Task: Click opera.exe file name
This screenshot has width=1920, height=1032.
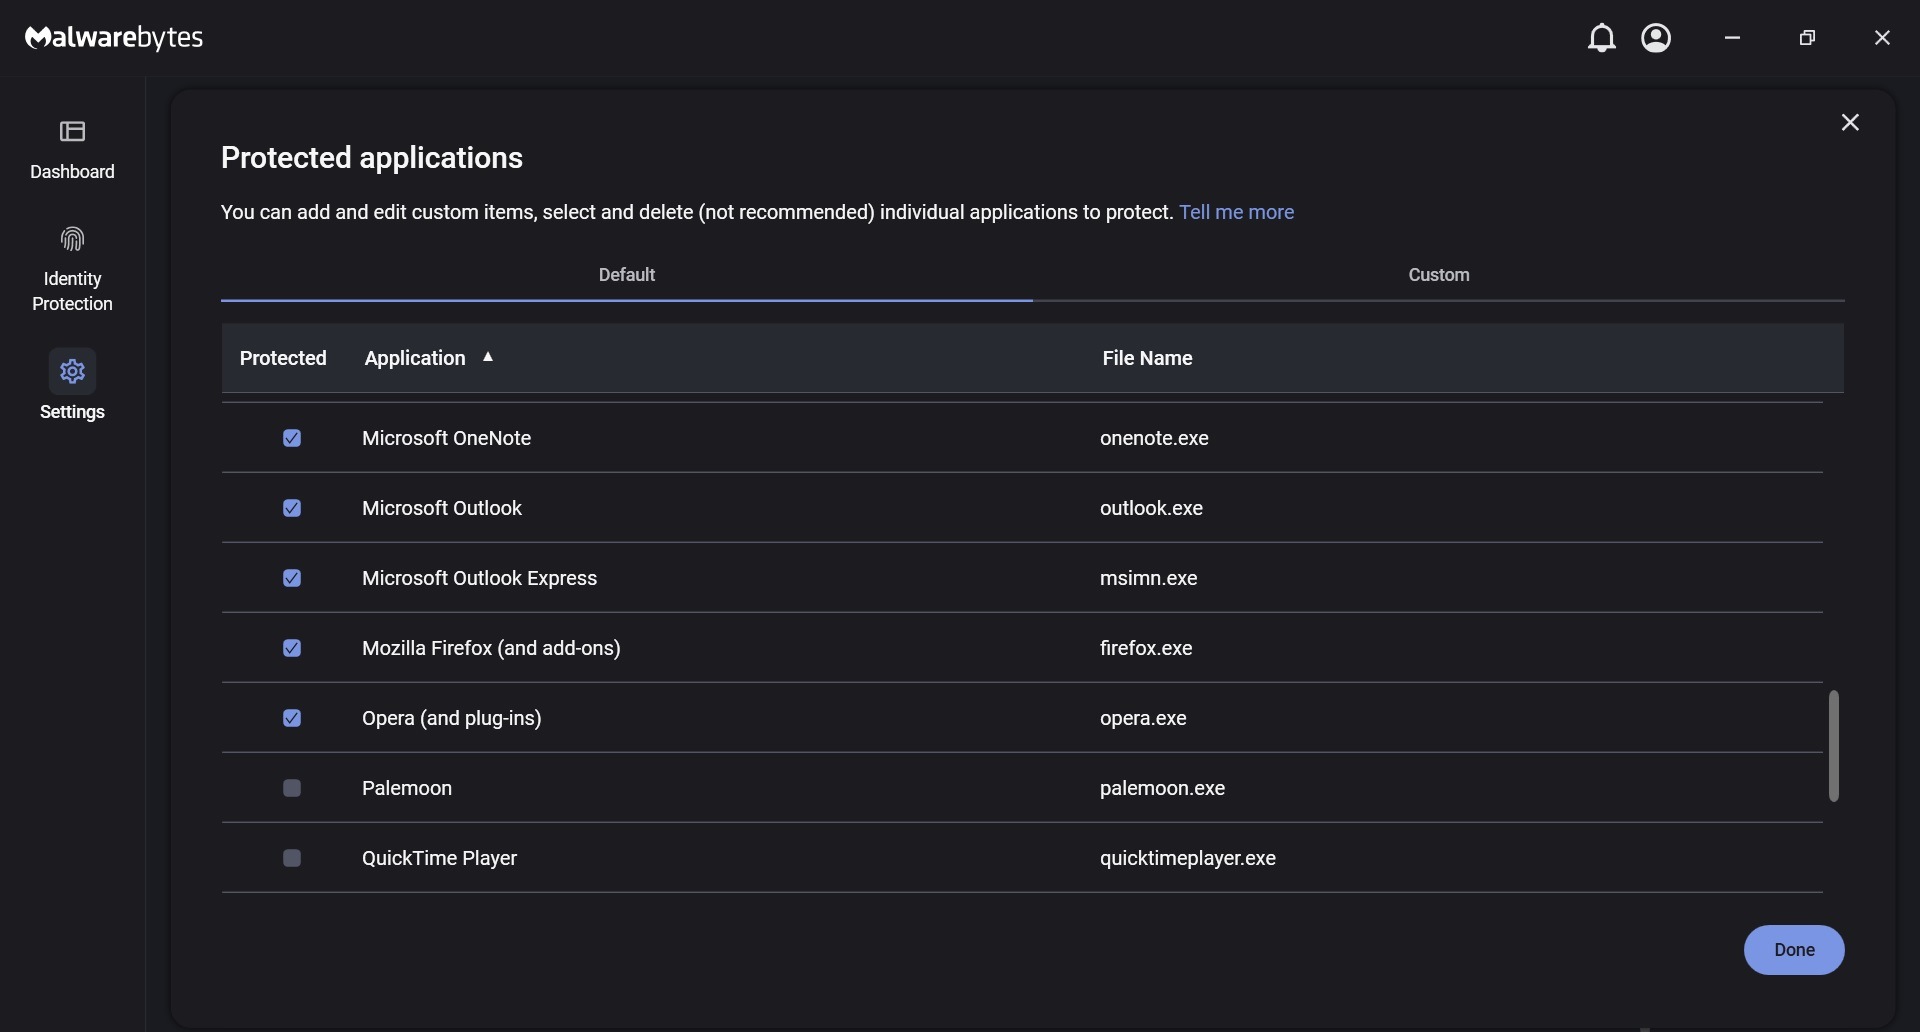Action: point(1143,718)
